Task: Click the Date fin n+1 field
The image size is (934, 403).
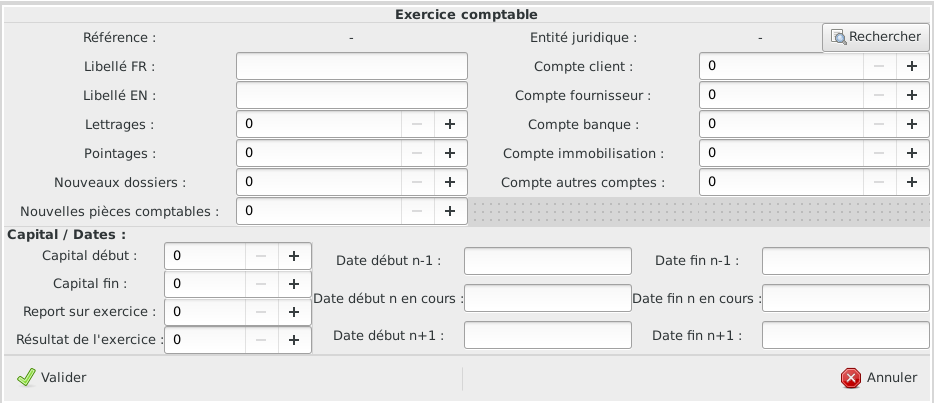Action: (846, 335)
